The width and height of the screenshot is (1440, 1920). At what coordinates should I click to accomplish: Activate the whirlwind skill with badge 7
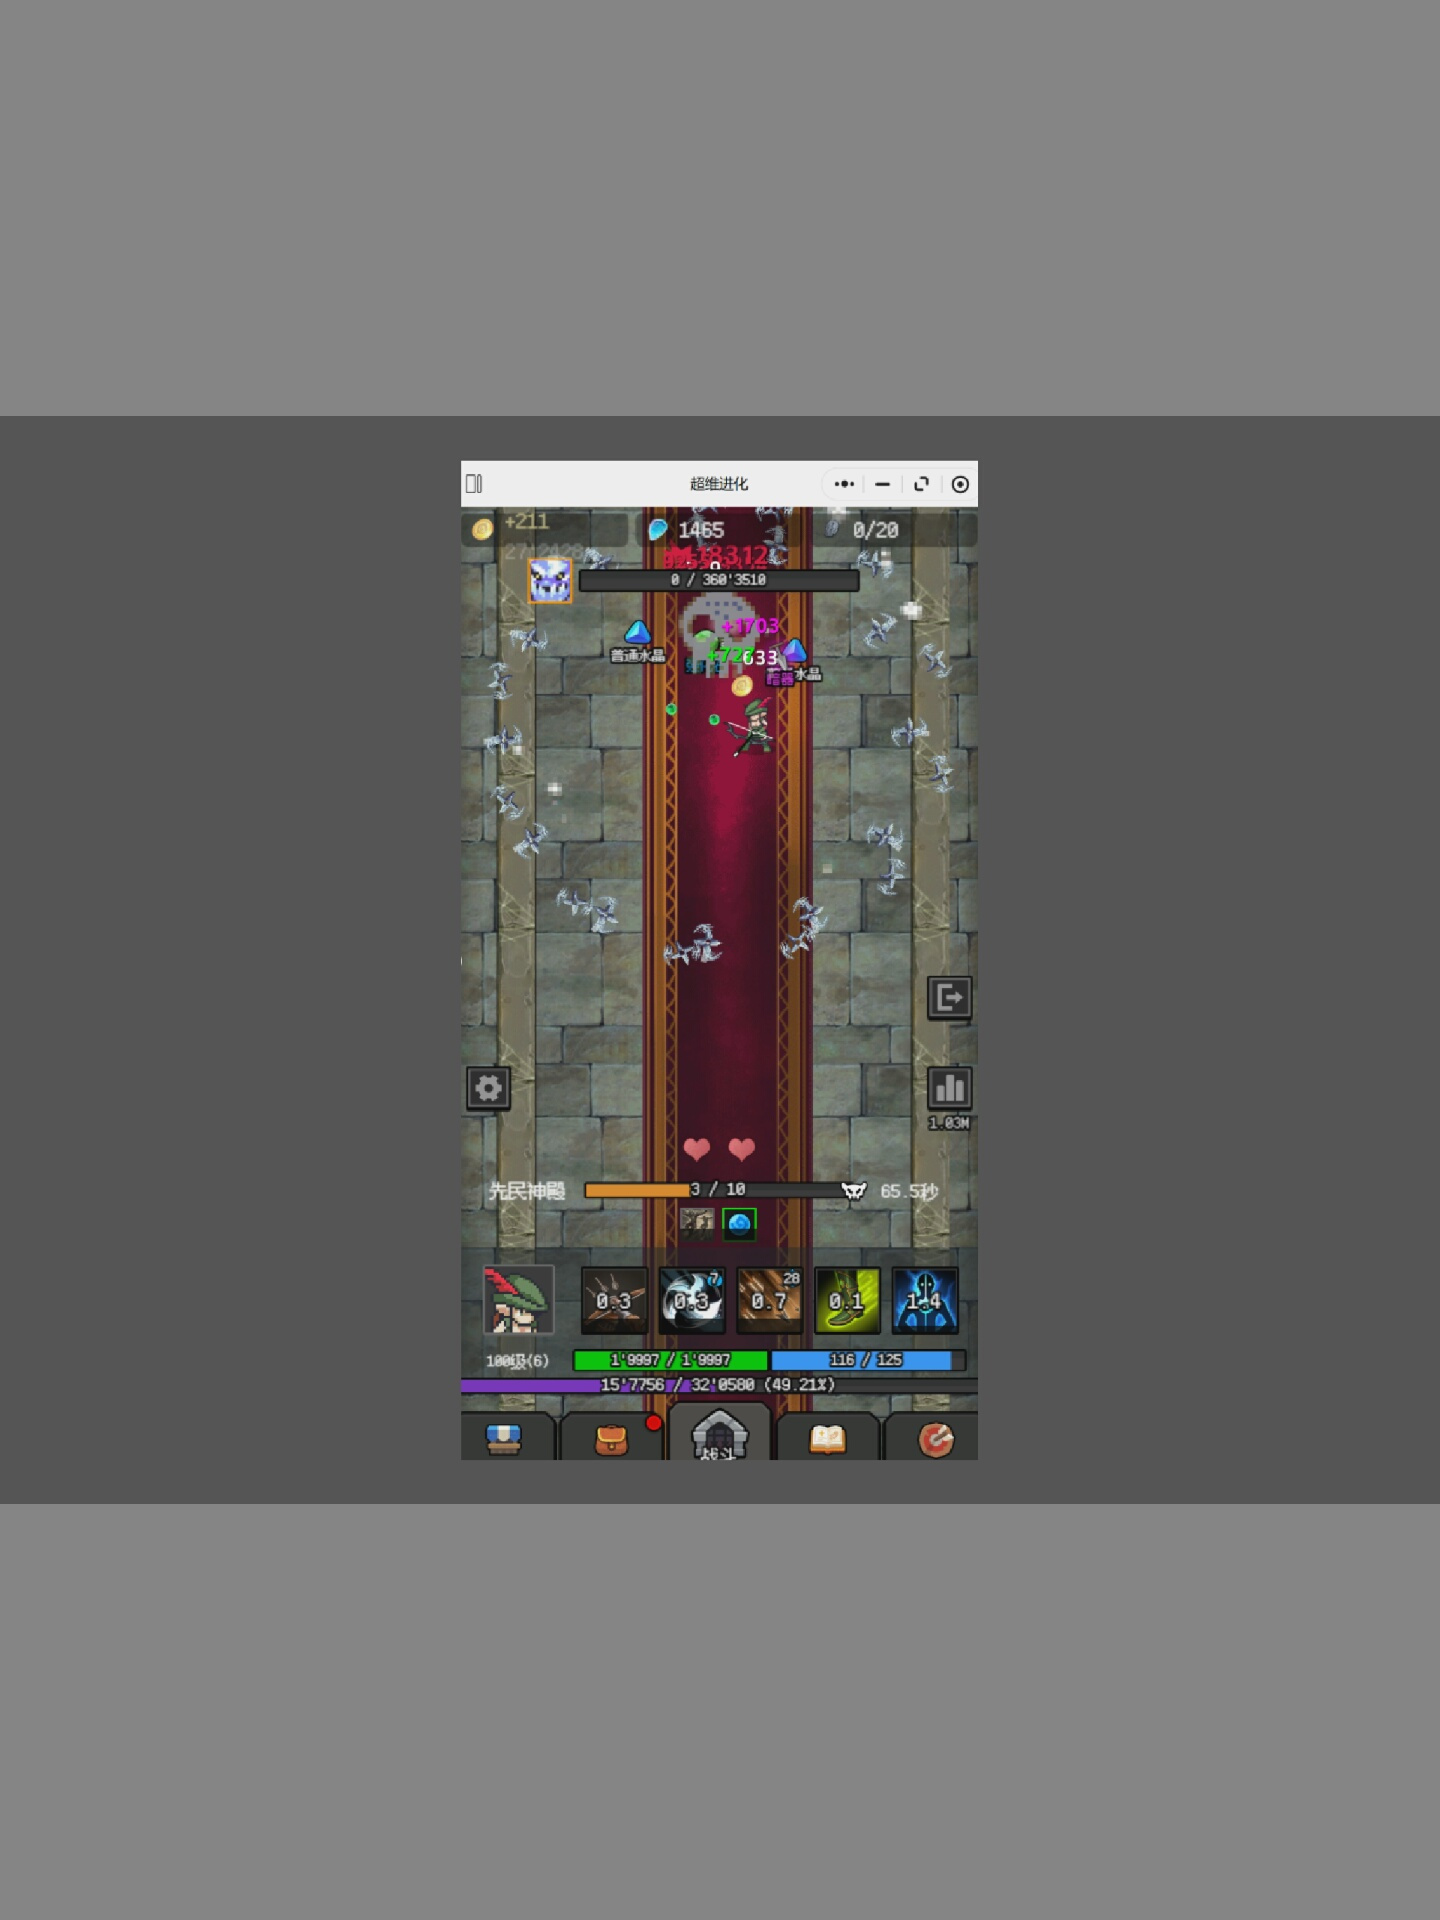692,1300
